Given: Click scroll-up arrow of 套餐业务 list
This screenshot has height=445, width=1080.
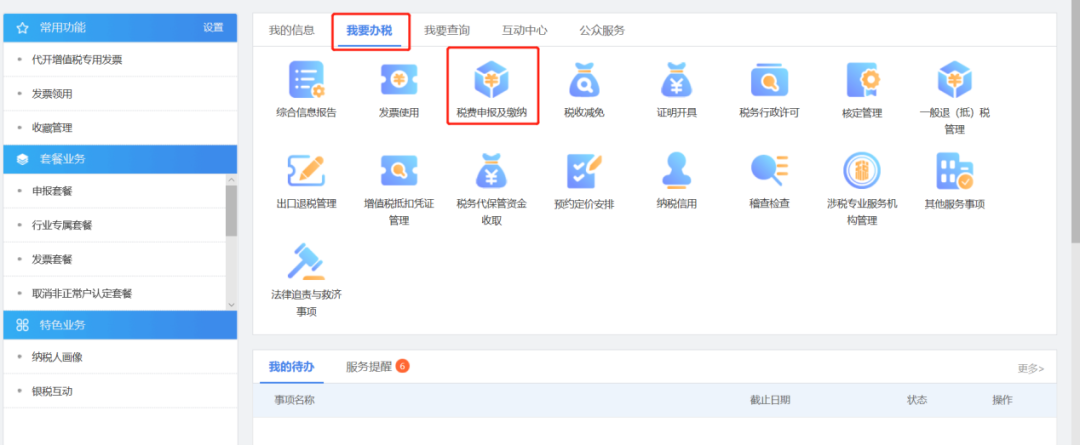Looking at the screenshot, I should (x=231, y=179).
